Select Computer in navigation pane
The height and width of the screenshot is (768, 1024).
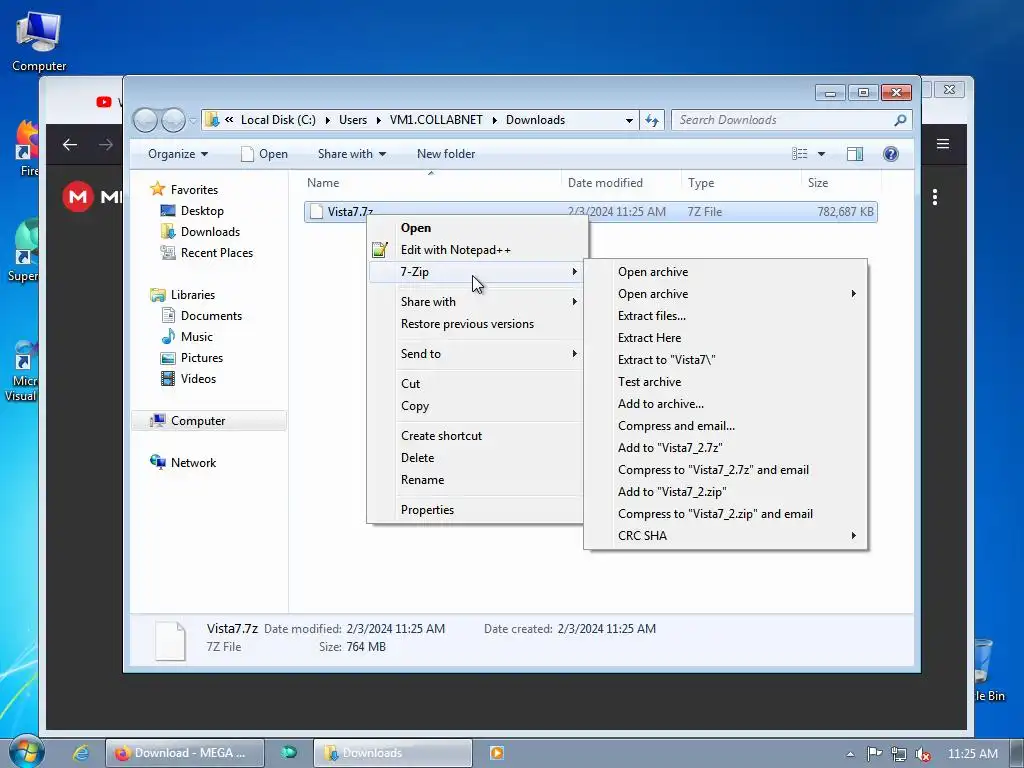(209, 421)
